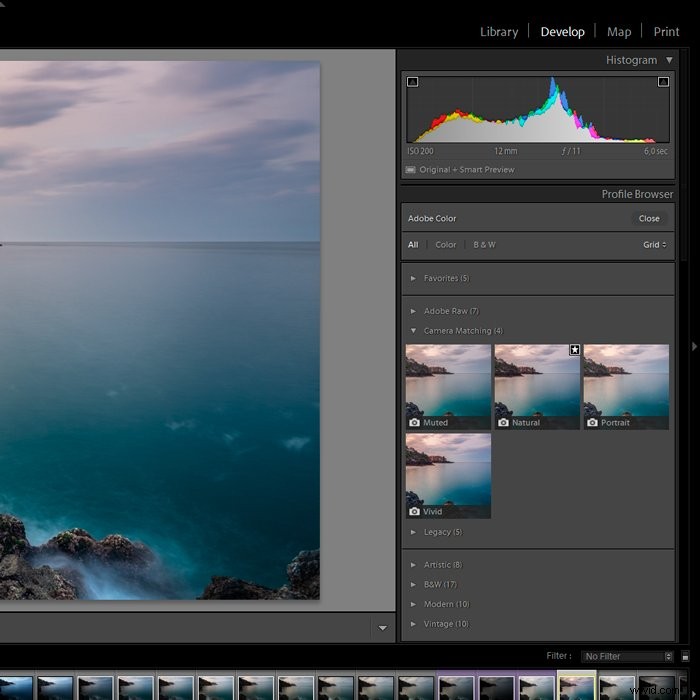Toggle favorite star on Natural profile
The image size is (700, 700).
(x=575, y=350)
